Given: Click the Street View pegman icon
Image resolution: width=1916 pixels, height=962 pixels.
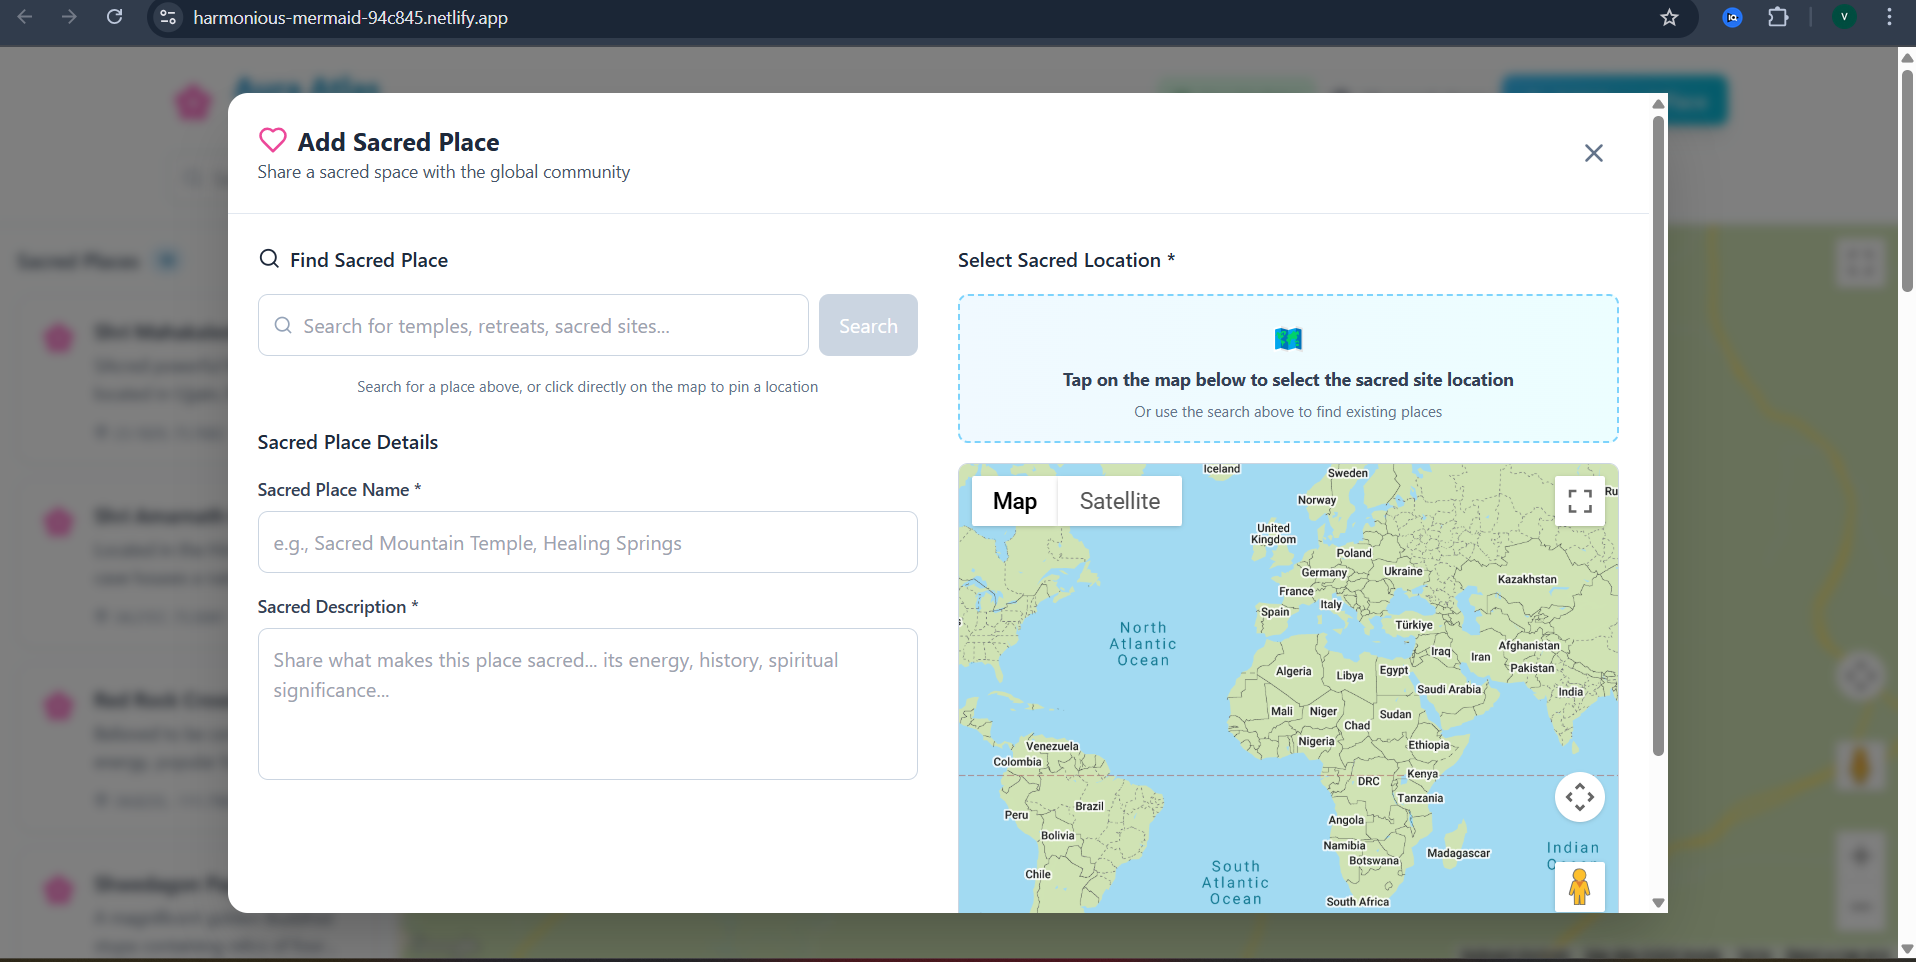Looking at the screenshot, I should click(x=1580, y=887).
